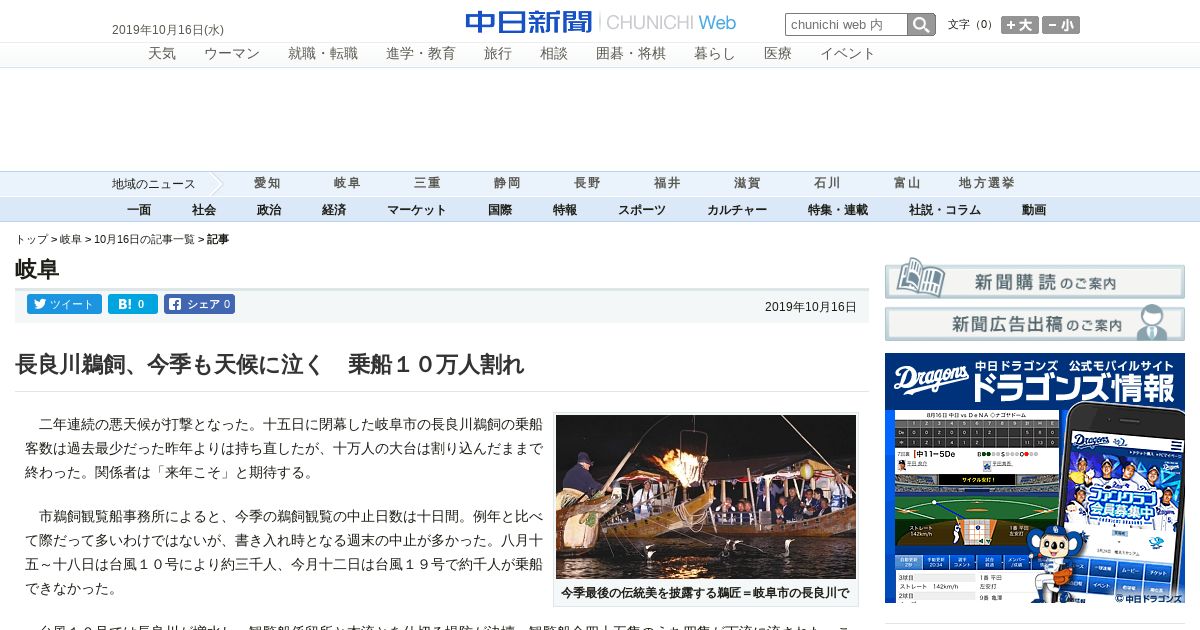Viewport: 1200px width, 630px height.
Task: Click the Facebook シェア button
Action: (200, 304)
